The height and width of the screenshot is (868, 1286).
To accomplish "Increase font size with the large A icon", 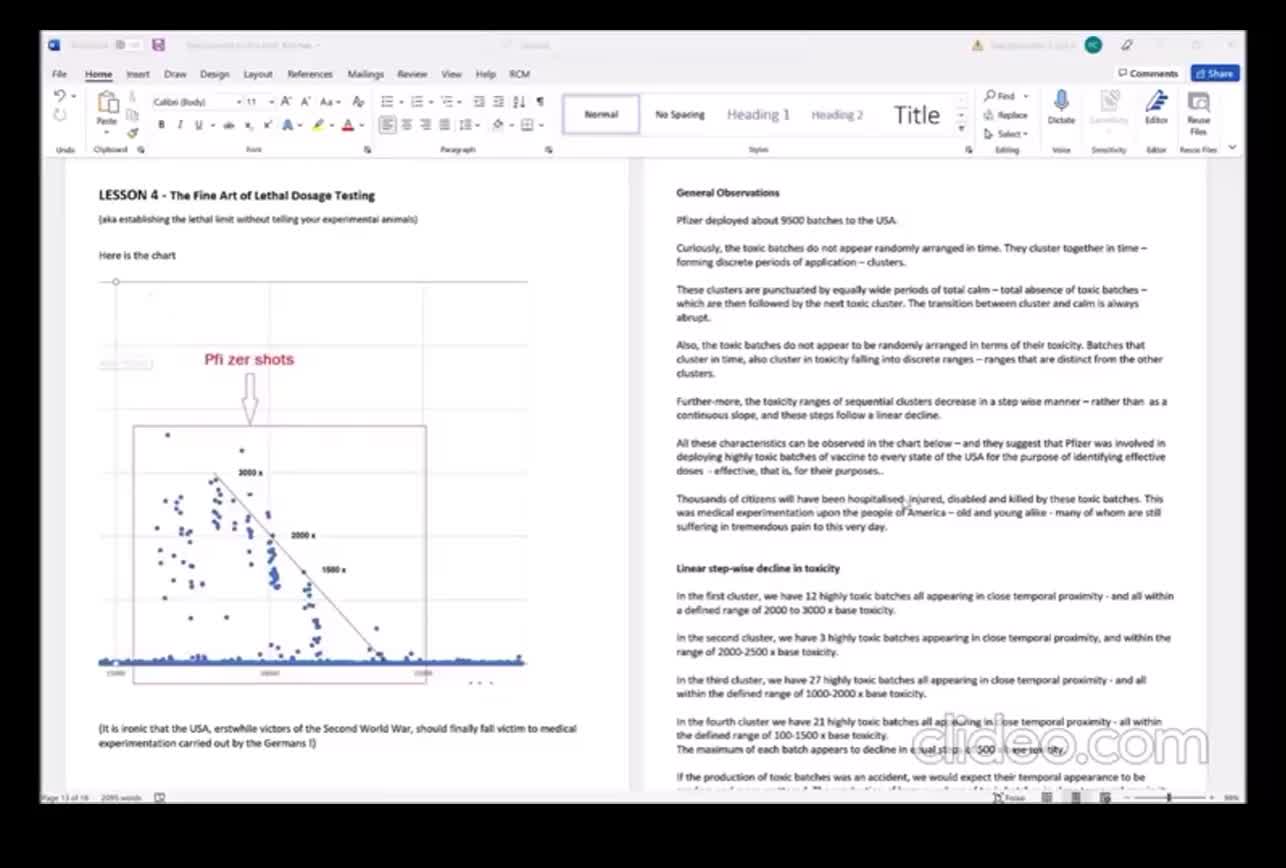I will tap(286, 101).
